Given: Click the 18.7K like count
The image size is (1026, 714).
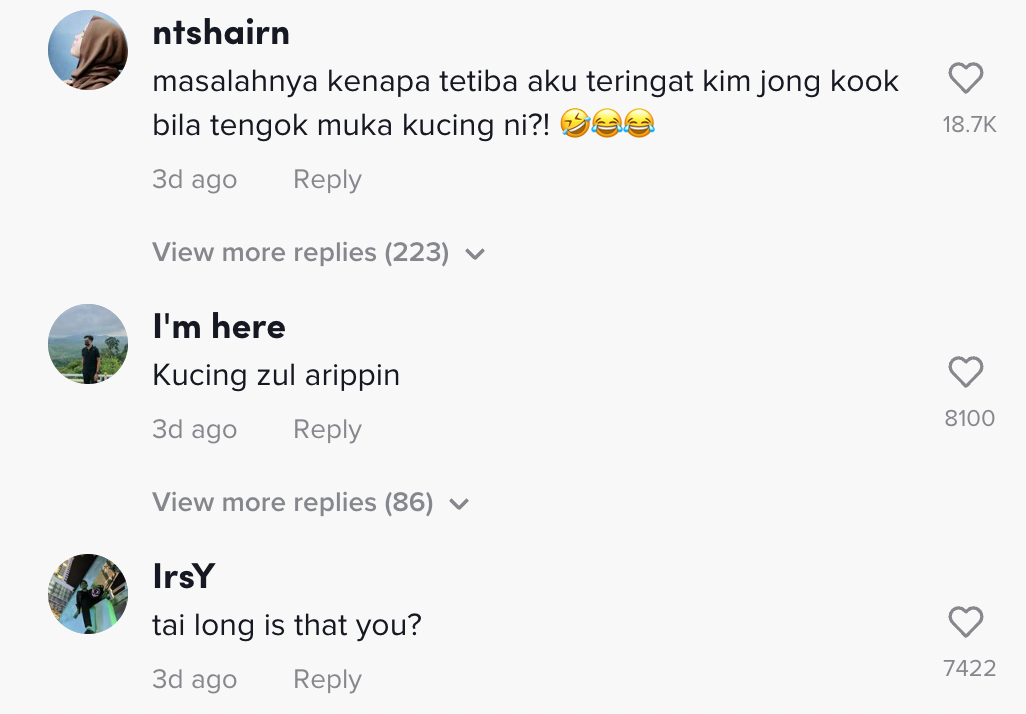Looking at the screenshot, I should (x=969, y=125).
